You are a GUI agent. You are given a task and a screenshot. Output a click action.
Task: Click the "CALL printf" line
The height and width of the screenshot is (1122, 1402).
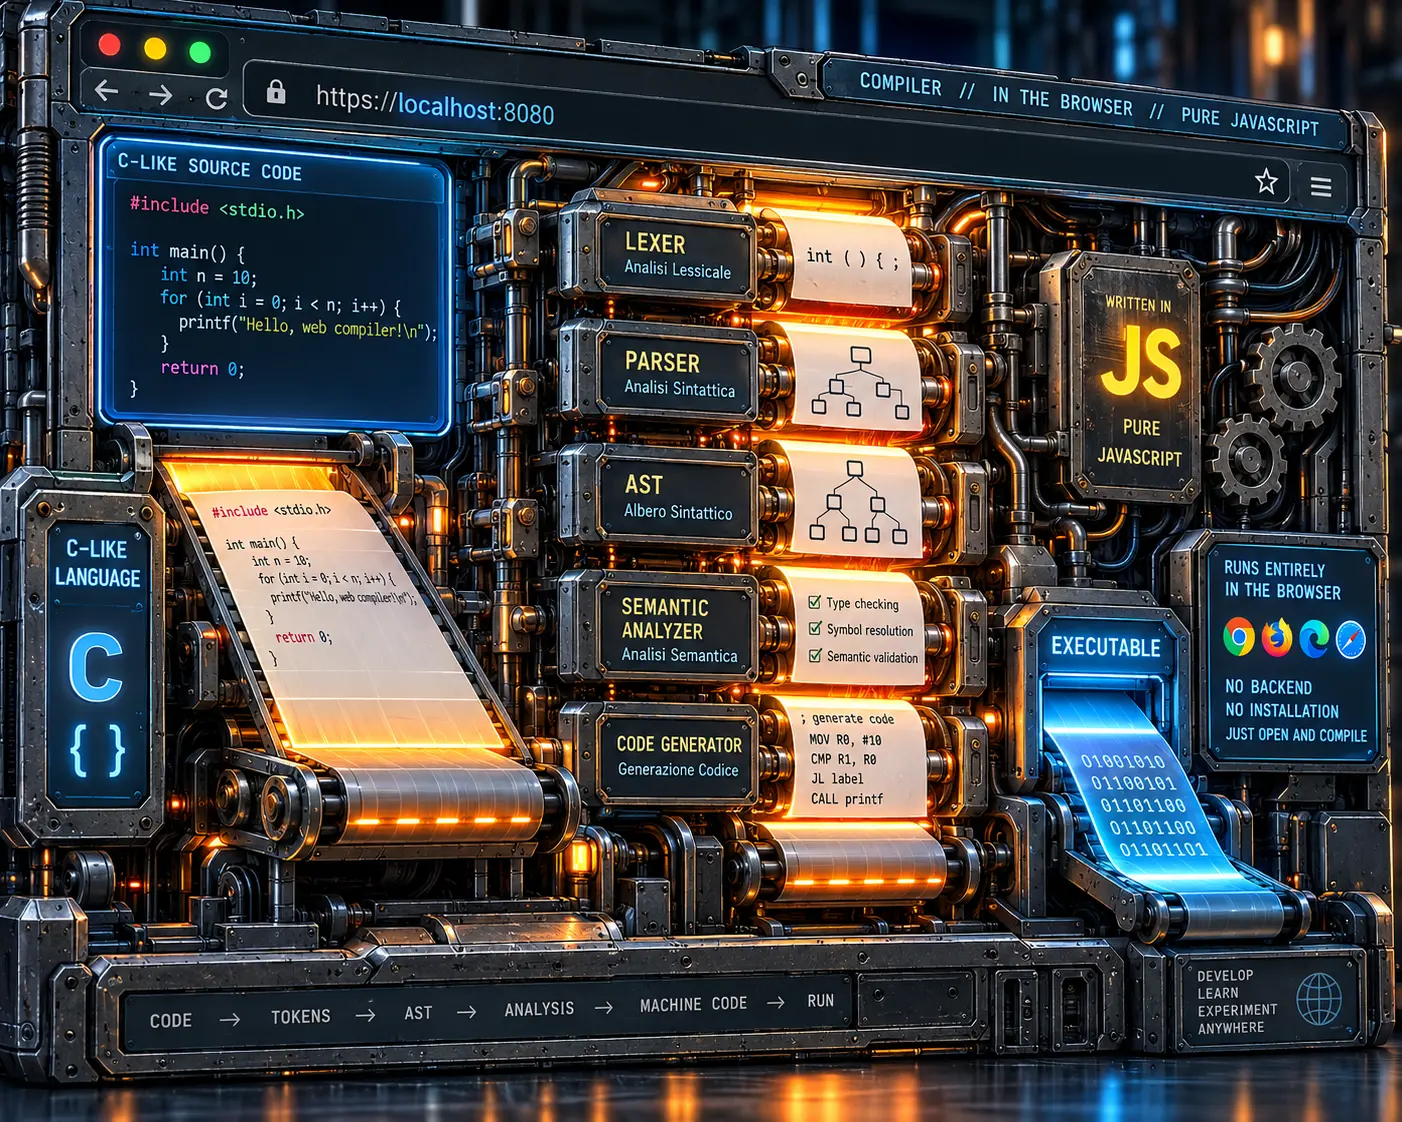[846, 799]
